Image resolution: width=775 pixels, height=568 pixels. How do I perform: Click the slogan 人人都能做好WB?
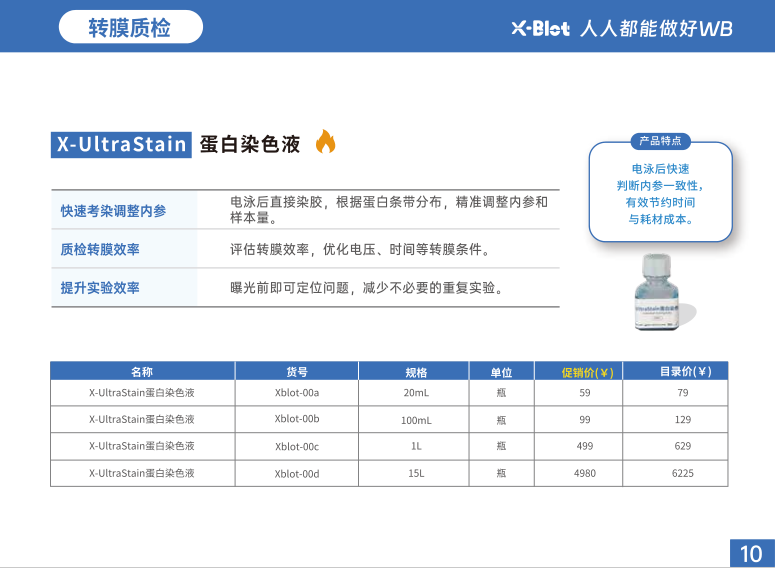656,29
